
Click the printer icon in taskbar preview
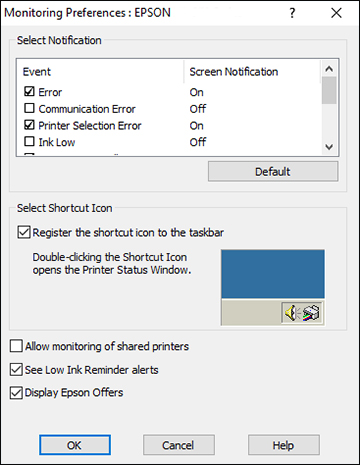click(x=311, y=313)
